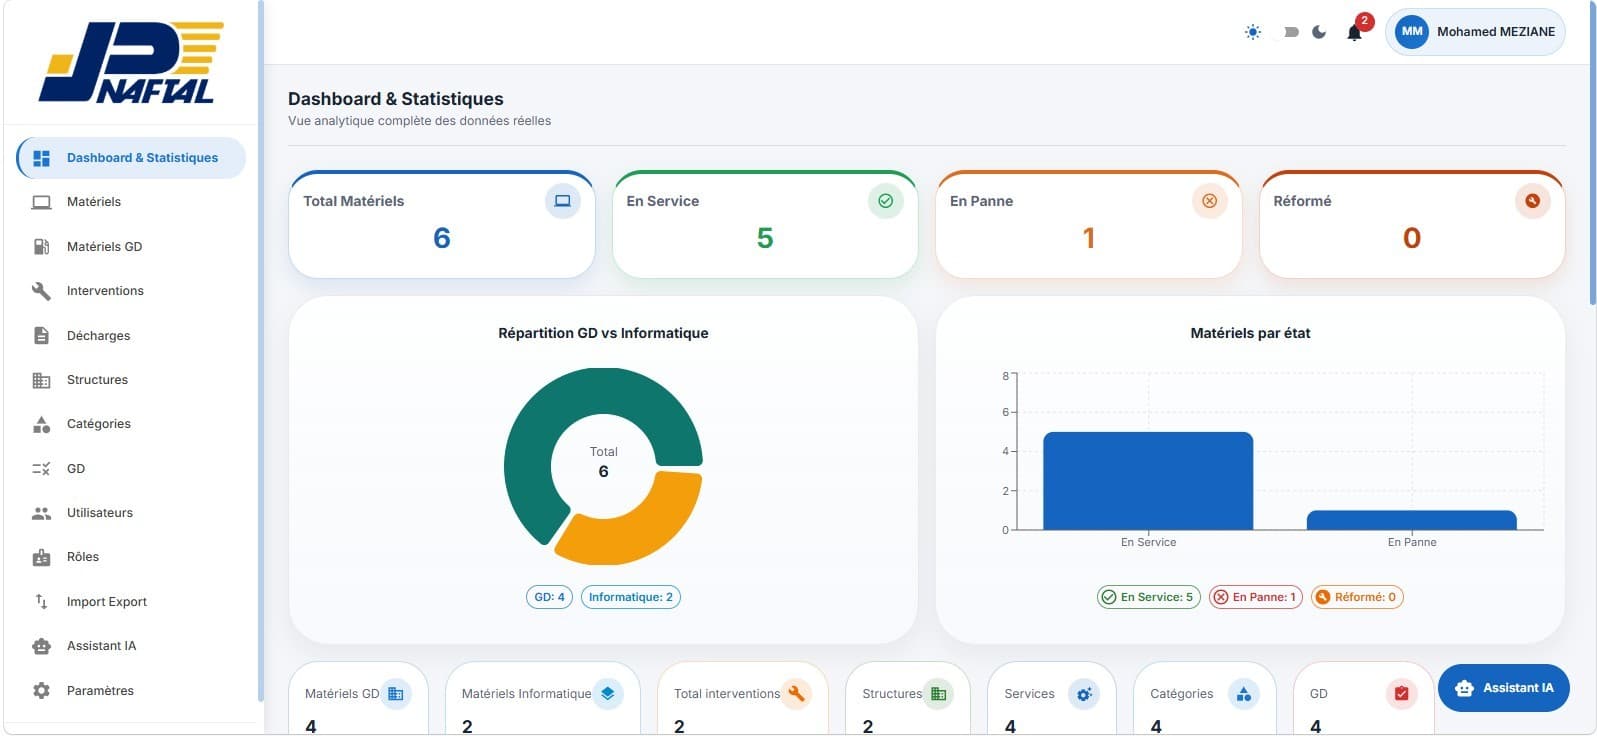Click the sun light-mode icon
This screenshot has height=737, width=1597.
(1253, 32)
